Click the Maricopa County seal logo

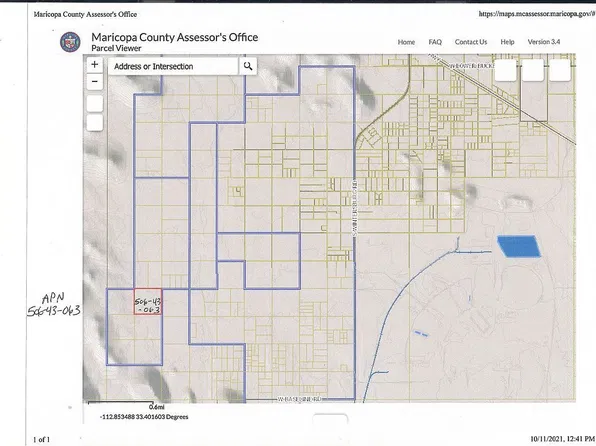click(70, 42)
